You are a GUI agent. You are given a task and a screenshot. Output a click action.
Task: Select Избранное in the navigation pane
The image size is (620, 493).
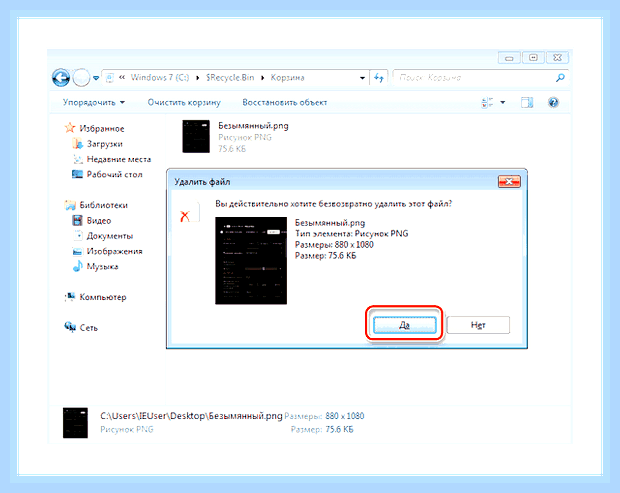[102, 128]
